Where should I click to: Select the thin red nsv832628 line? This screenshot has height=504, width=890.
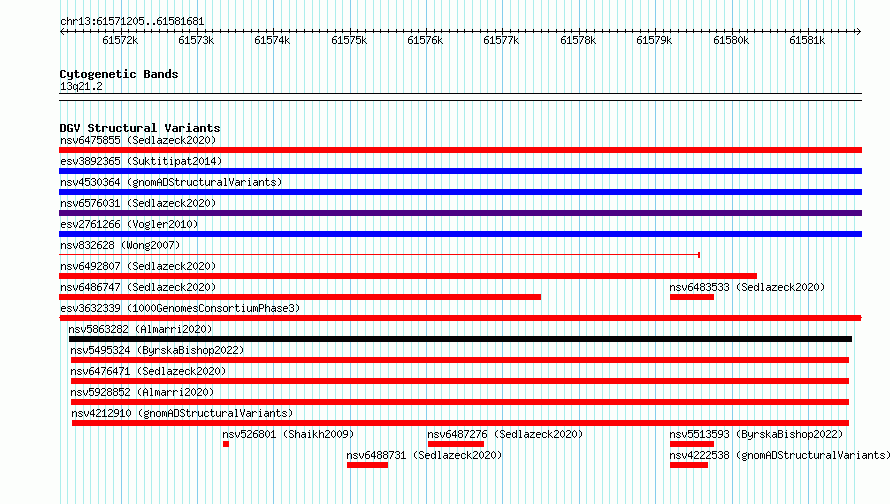click(379, 255)
